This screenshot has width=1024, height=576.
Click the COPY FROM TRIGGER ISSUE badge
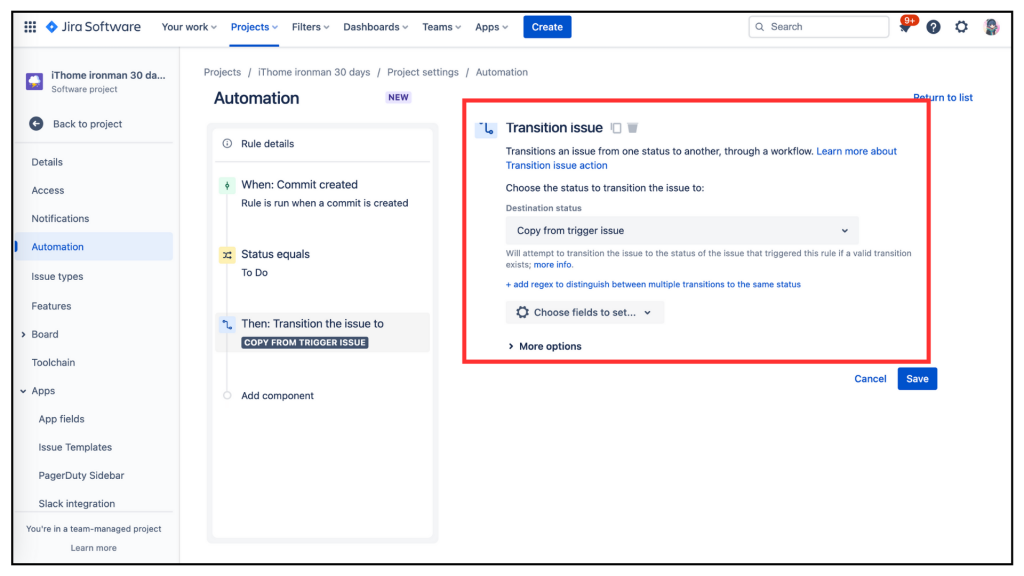click(304, 342)
